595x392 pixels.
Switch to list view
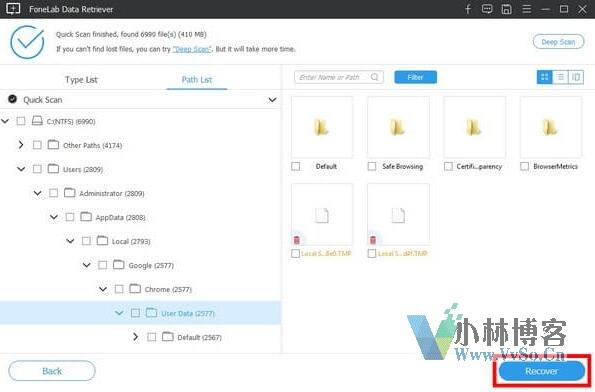point(560,77)
